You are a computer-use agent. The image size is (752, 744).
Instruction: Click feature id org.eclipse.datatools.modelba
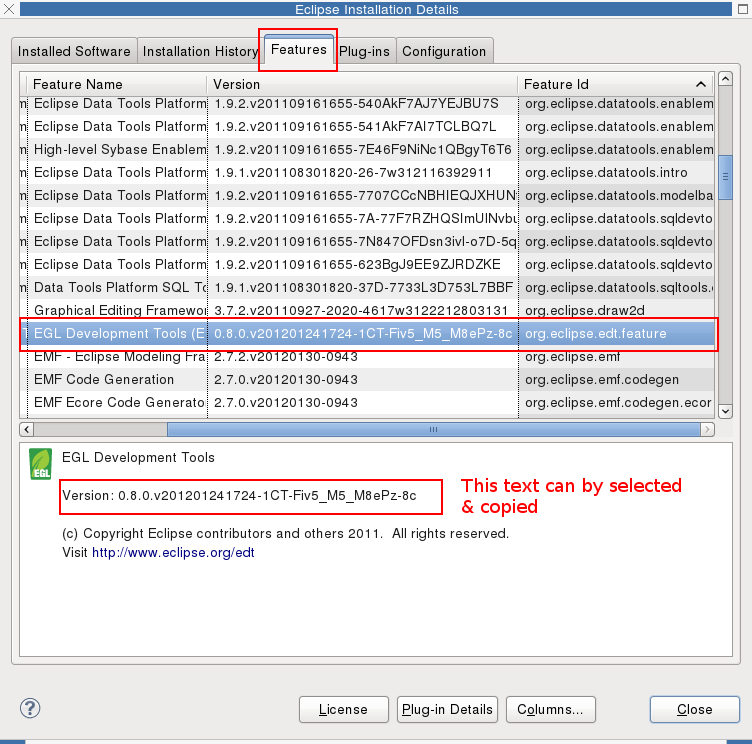tap(619, 196)
